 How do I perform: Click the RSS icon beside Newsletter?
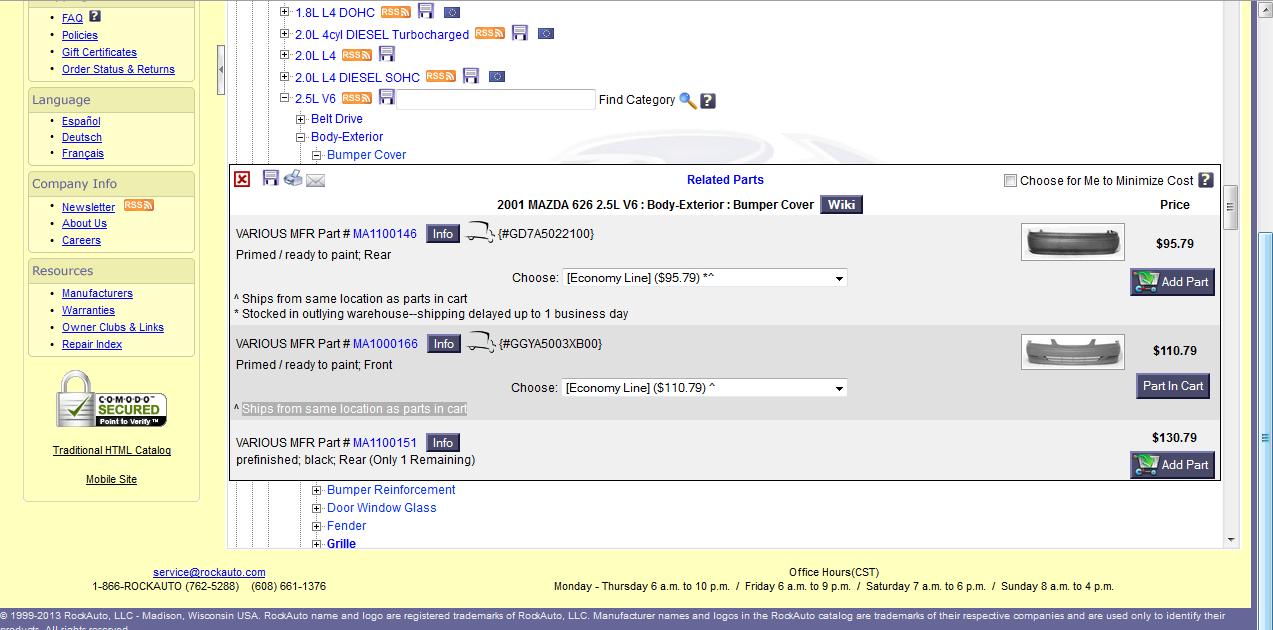point(138,206)
